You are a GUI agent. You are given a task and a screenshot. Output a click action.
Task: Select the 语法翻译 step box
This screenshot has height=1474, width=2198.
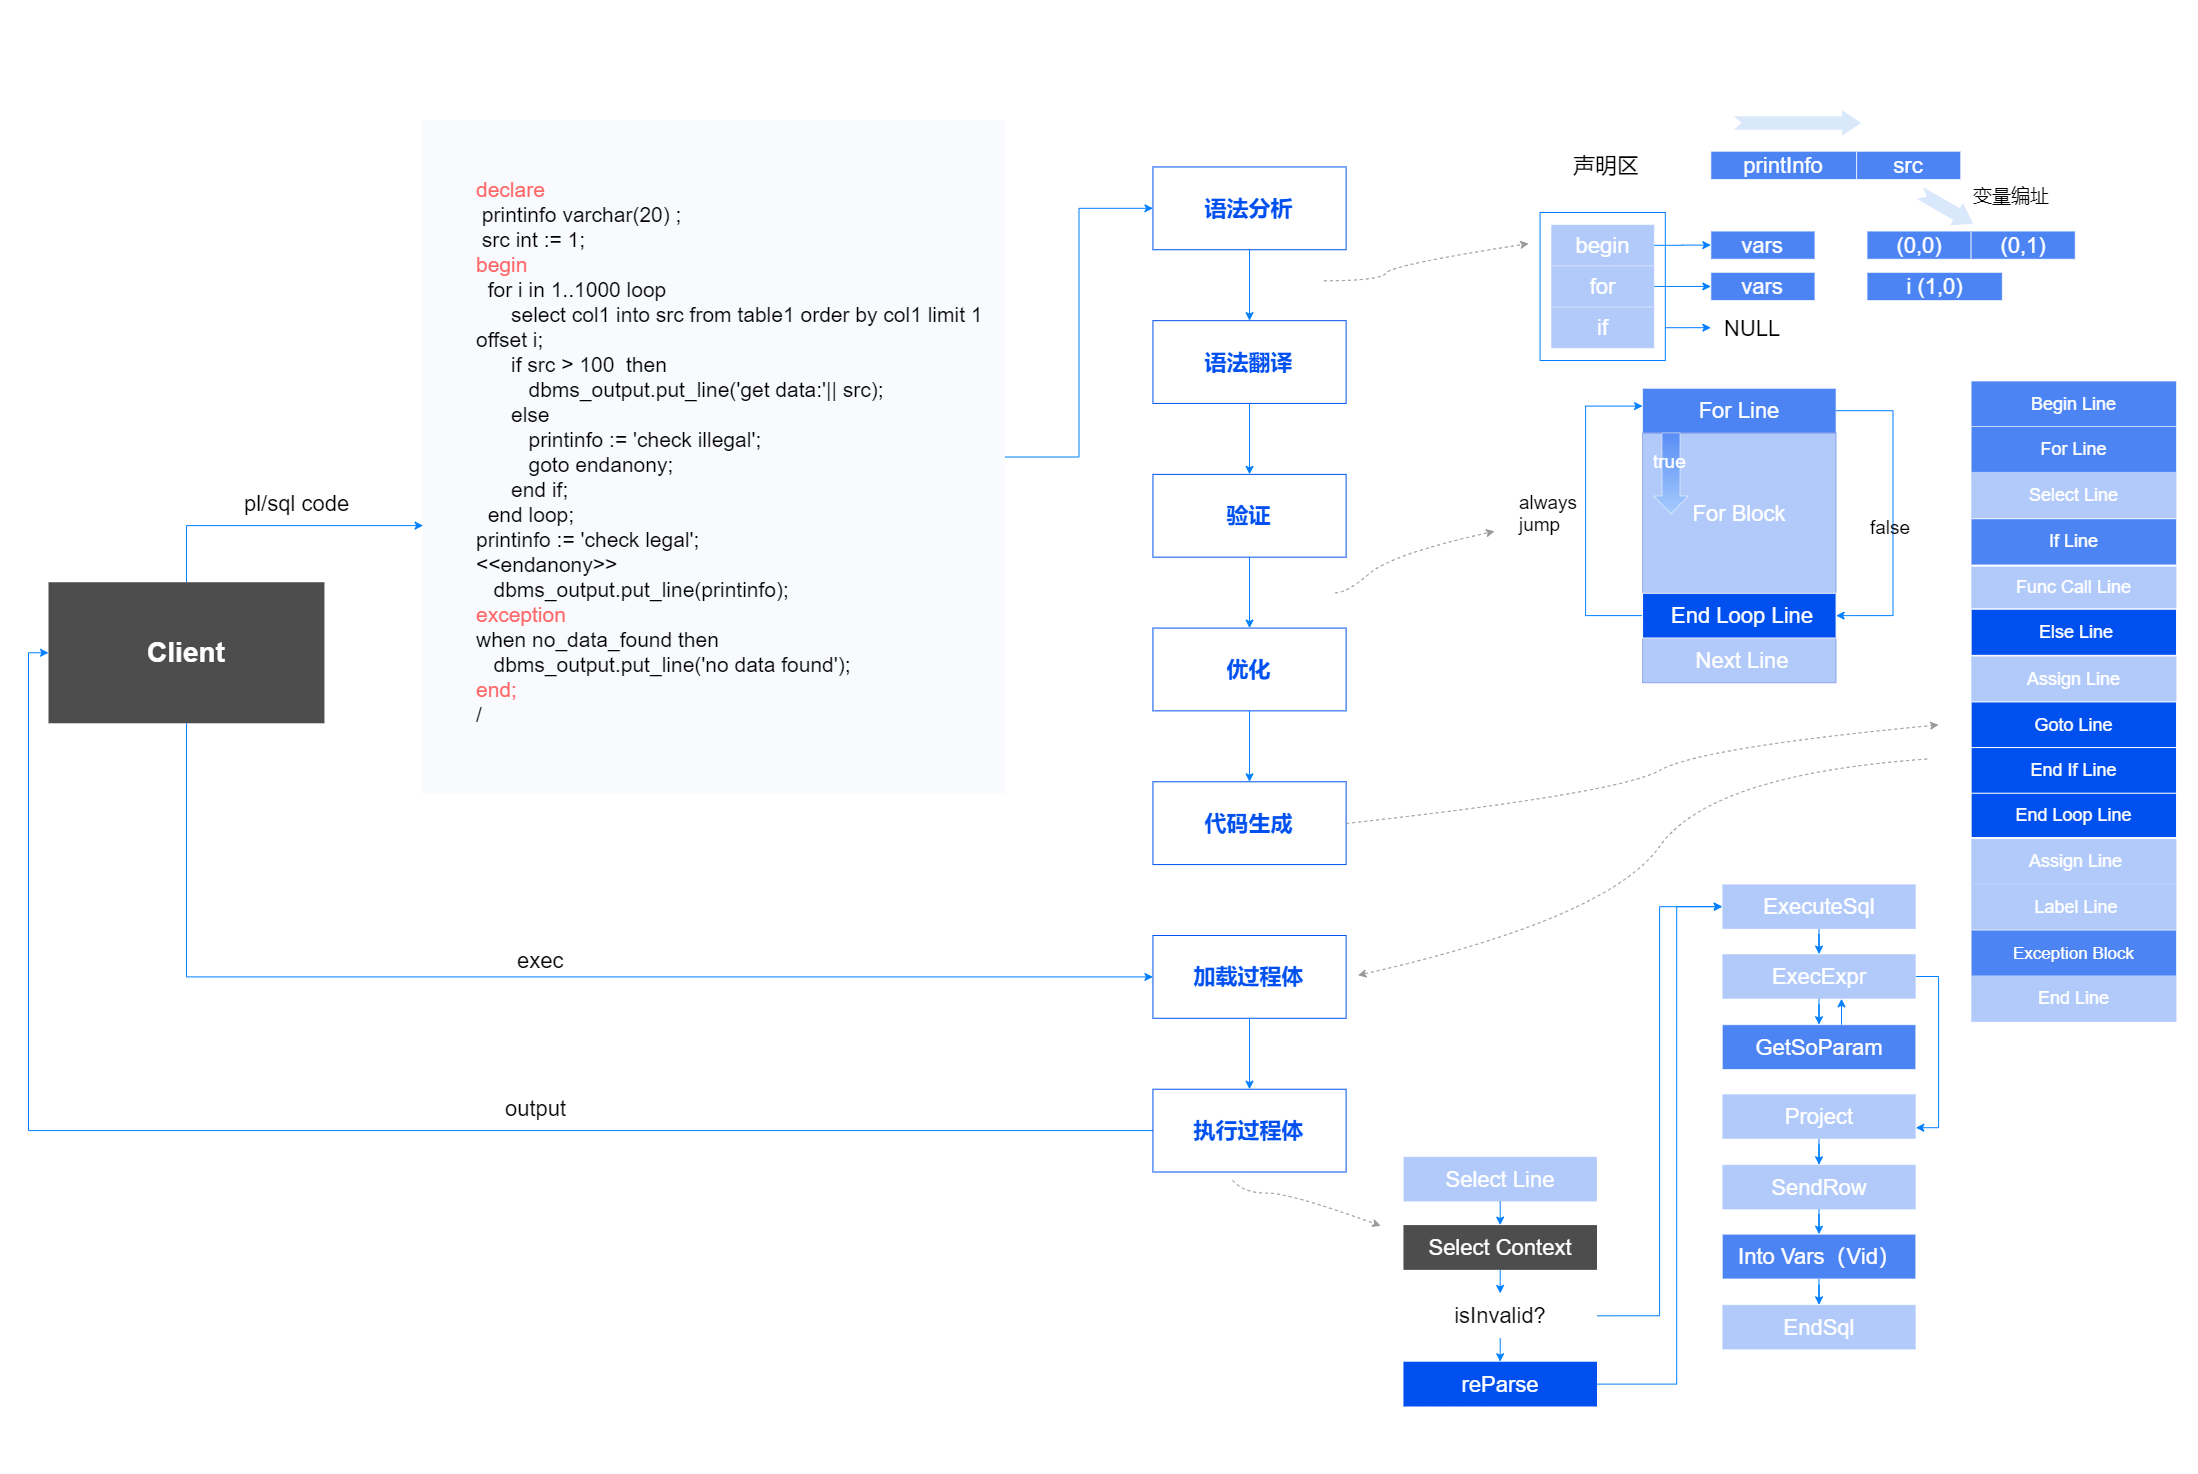click(x=1248, y=362)
